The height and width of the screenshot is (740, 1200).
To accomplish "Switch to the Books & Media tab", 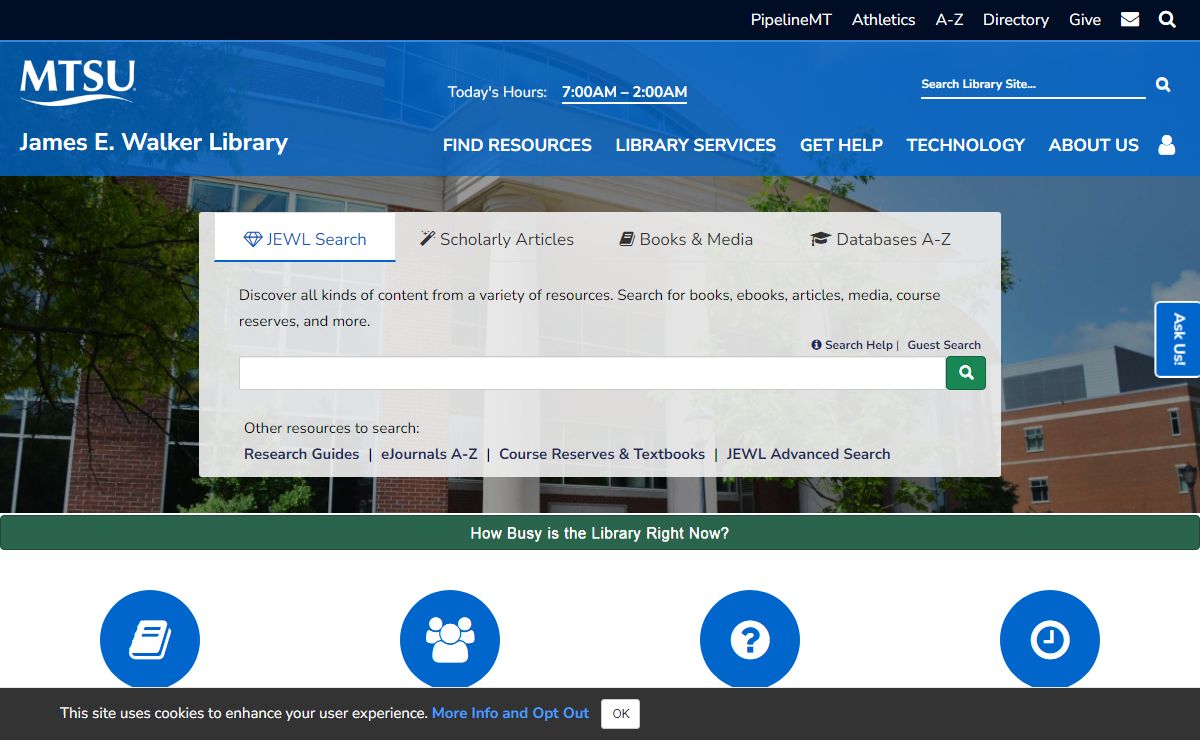I will click(686, 239).
